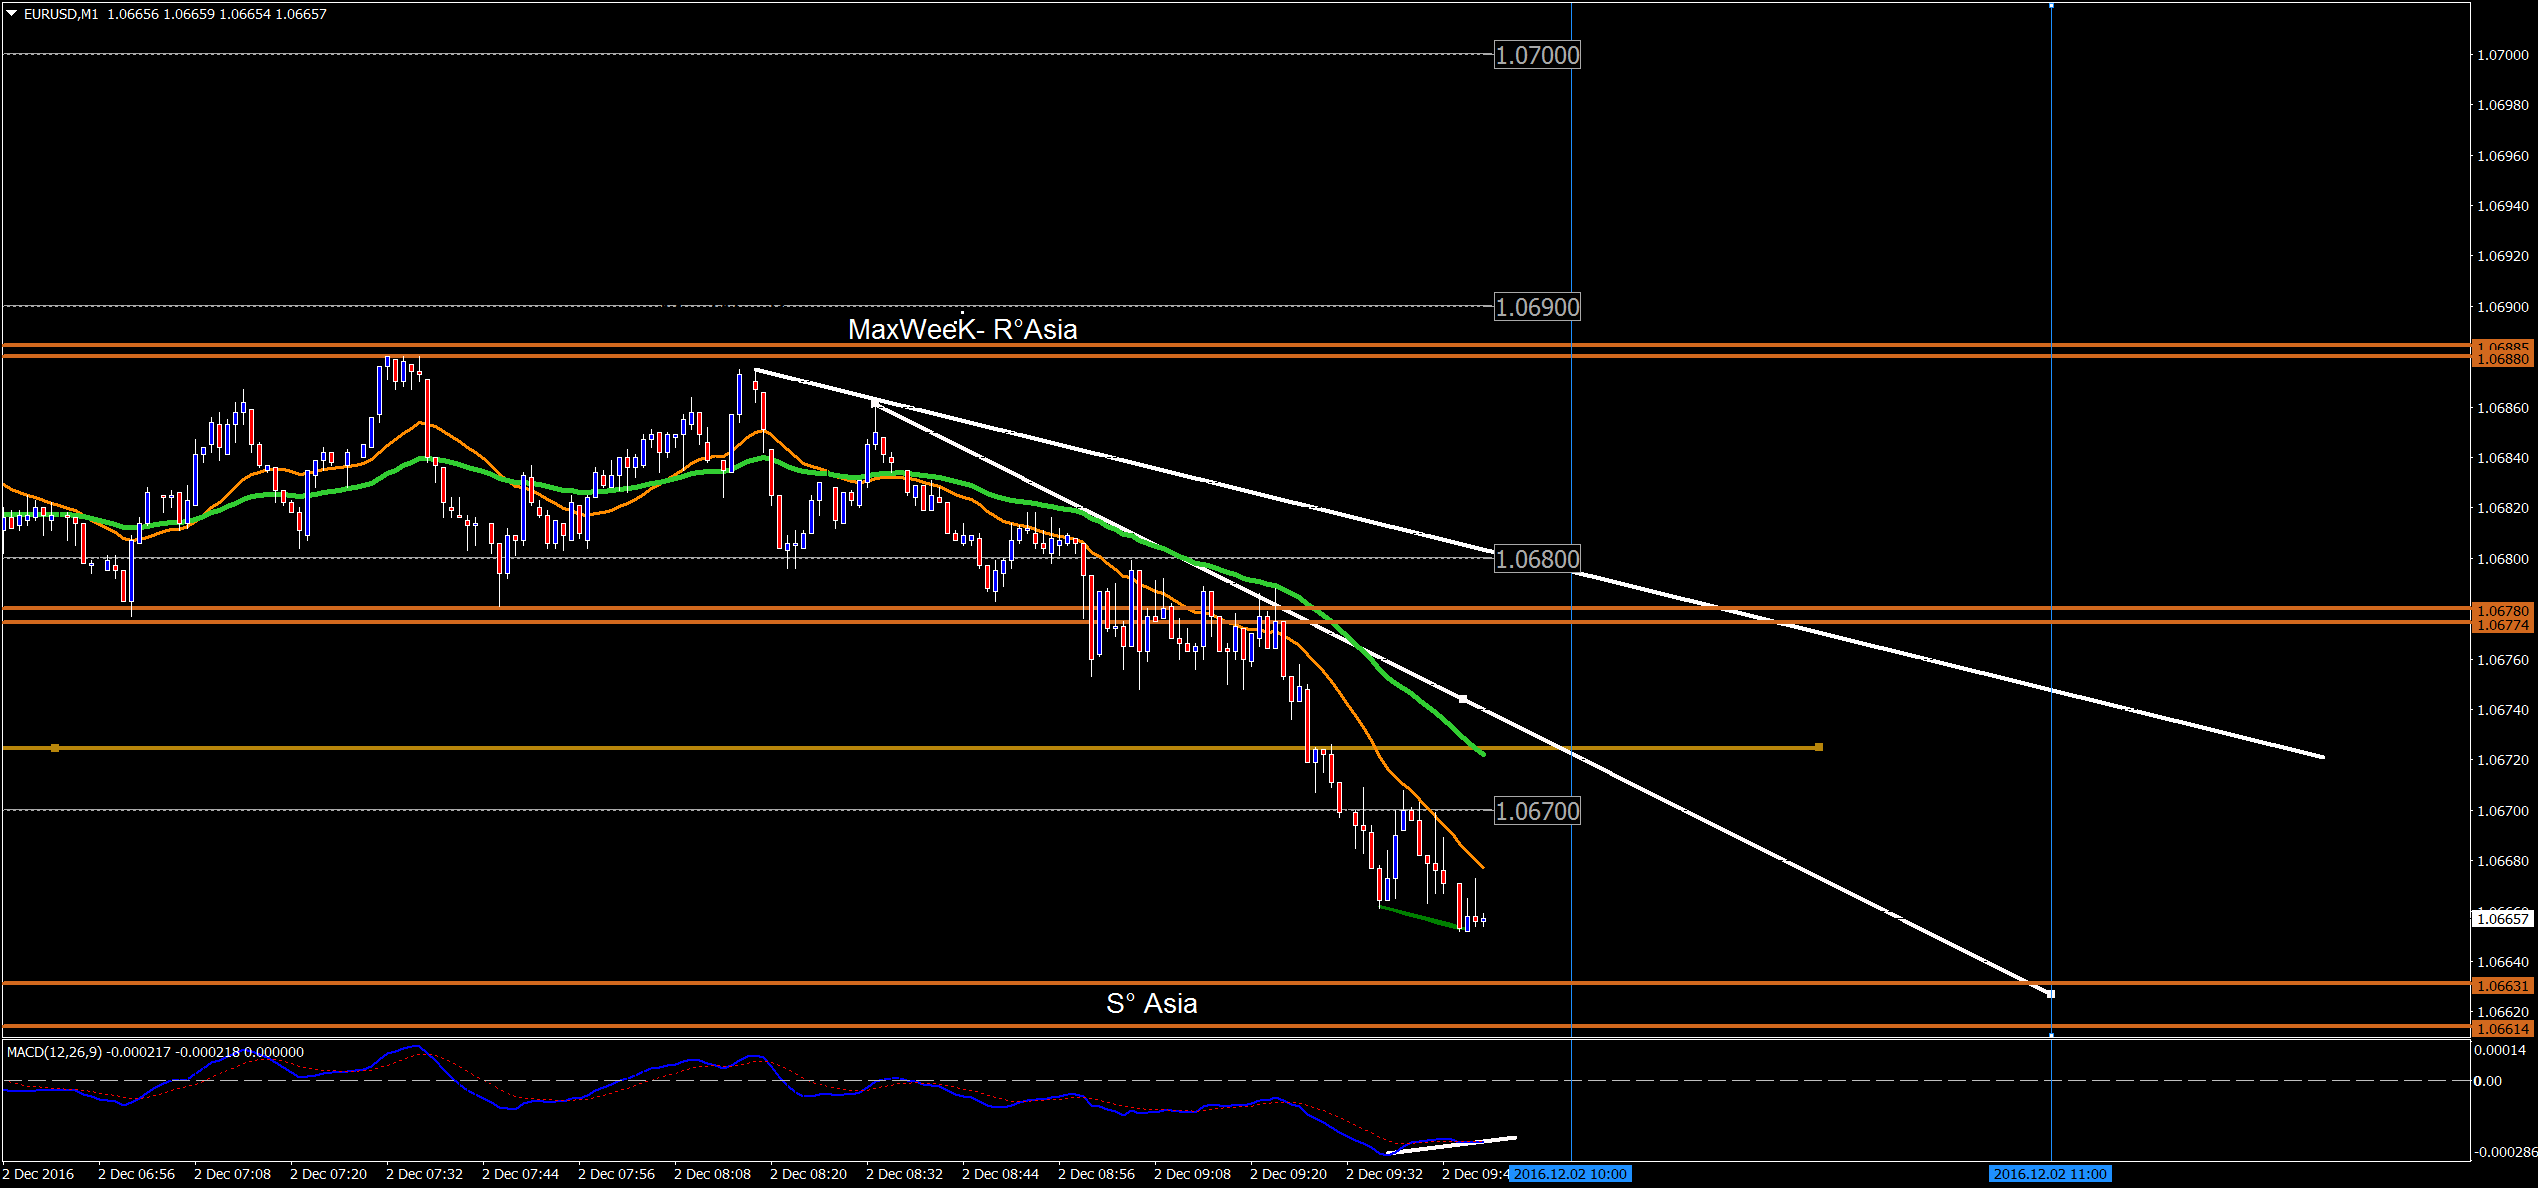The width and height of the screenshot is (2538, 1188).
Task: Click the white current price 1.06657 tag
Action: [x=2502, y=918]
